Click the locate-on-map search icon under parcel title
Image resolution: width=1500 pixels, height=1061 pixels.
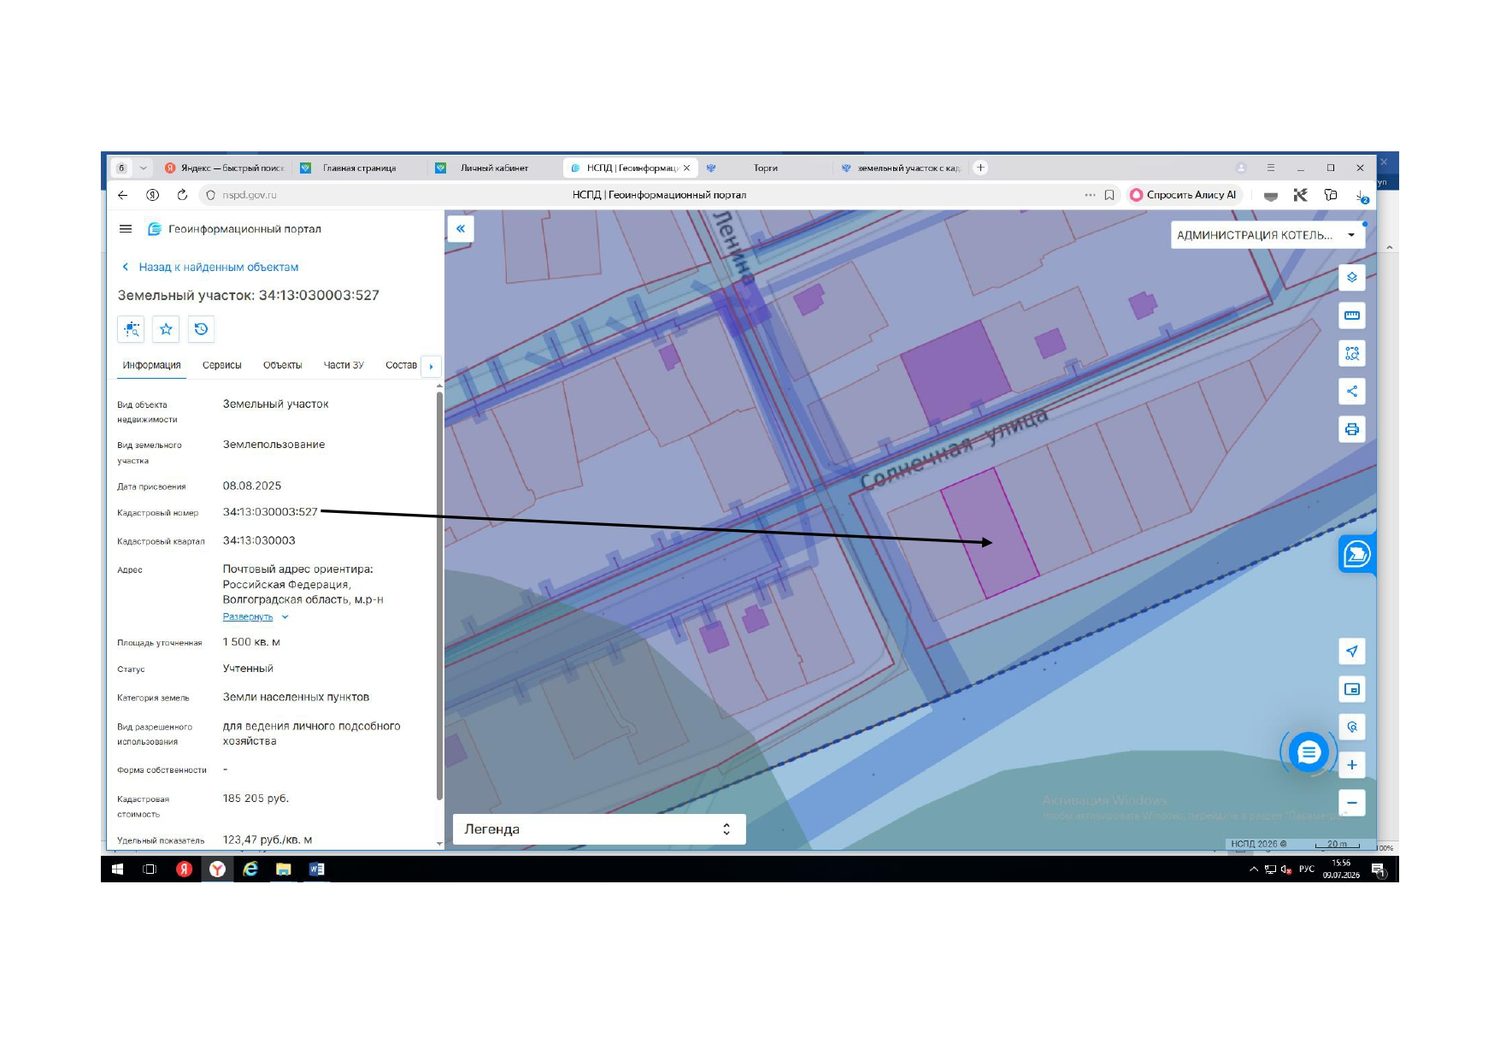131,329
